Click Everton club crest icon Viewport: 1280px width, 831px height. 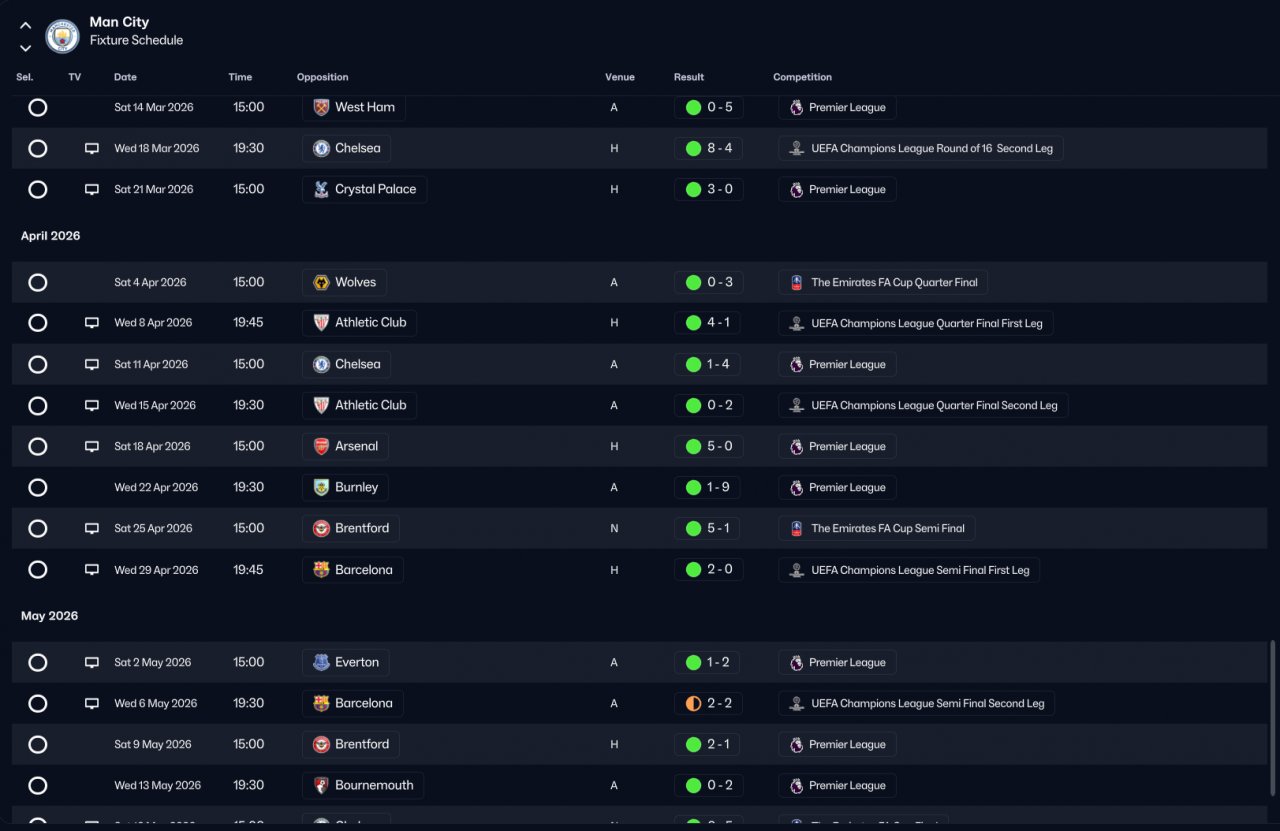tap(321, 662)
